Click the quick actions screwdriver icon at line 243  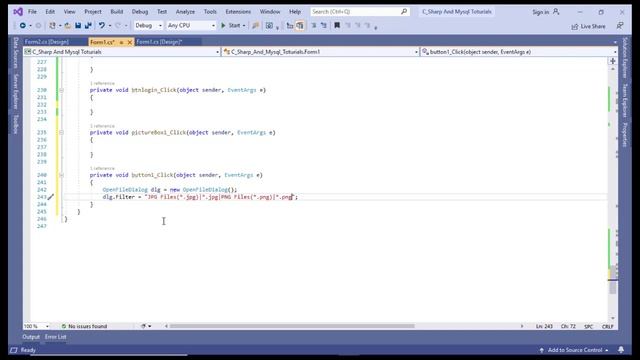(x=51, y=197)
